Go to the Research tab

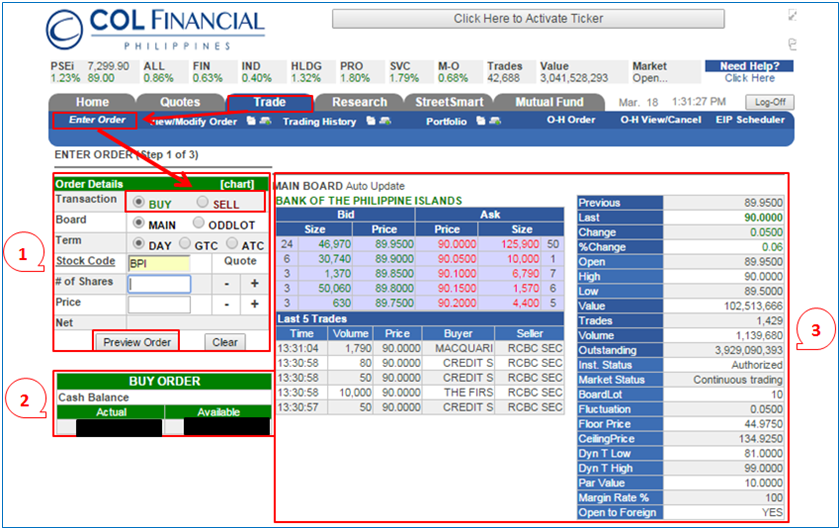click(x=359, y=102)
